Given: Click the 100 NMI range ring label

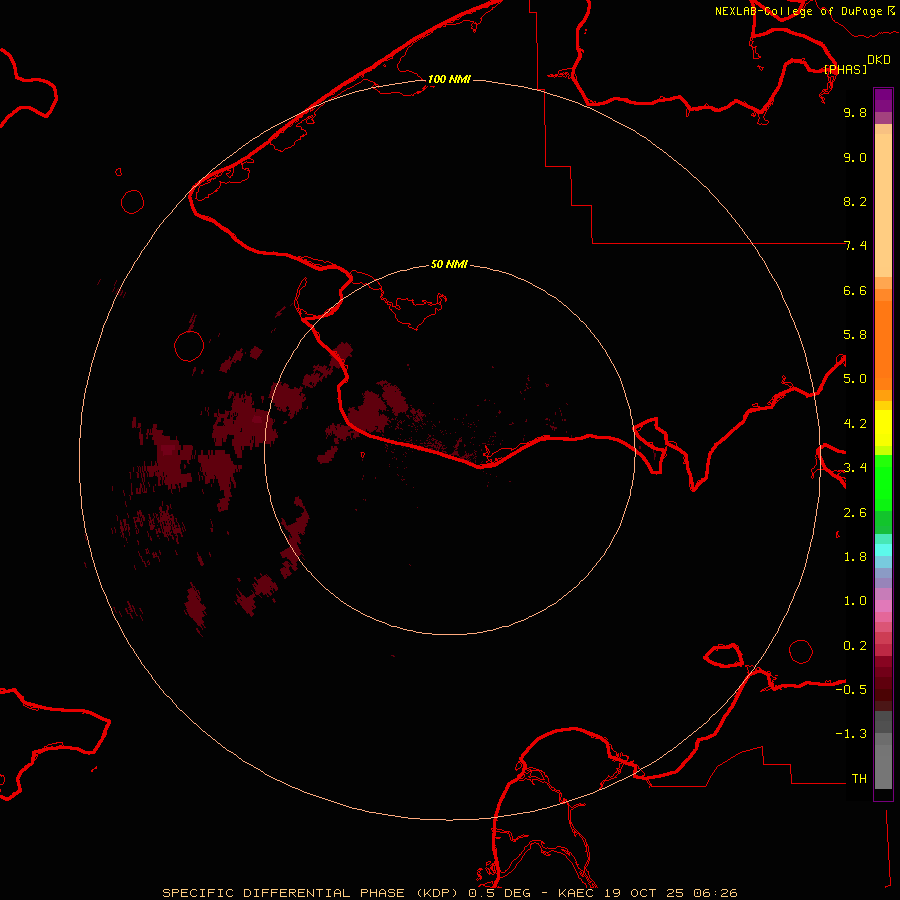Looking at the screenshot, I should click(449, 79).
